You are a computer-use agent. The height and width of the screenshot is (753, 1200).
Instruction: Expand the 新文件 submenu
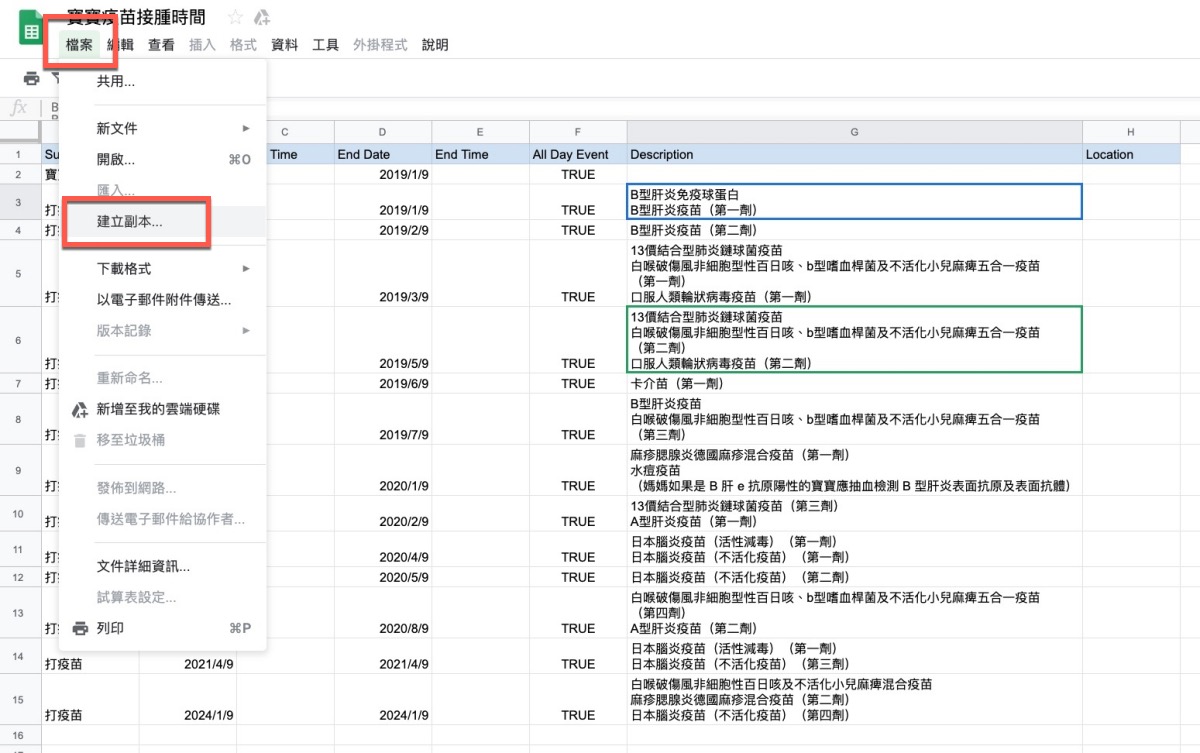pos(246,129)
